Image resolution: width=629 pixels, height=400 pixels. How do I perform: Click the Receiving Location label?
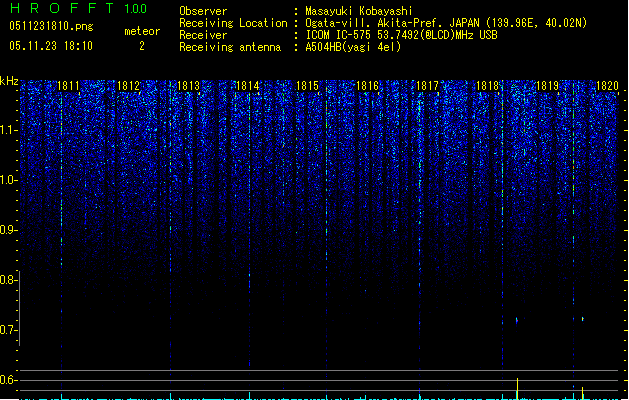click(233, 23)
